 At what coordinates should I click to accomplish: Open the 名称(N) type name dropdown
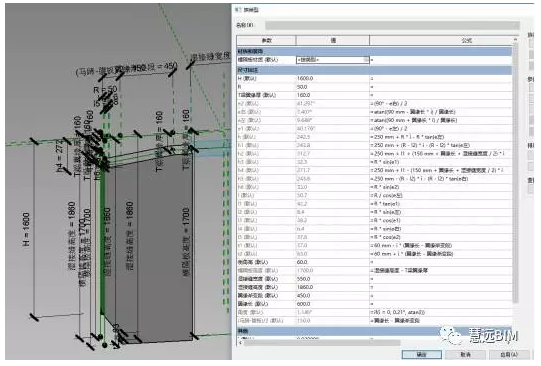[392, 25]
